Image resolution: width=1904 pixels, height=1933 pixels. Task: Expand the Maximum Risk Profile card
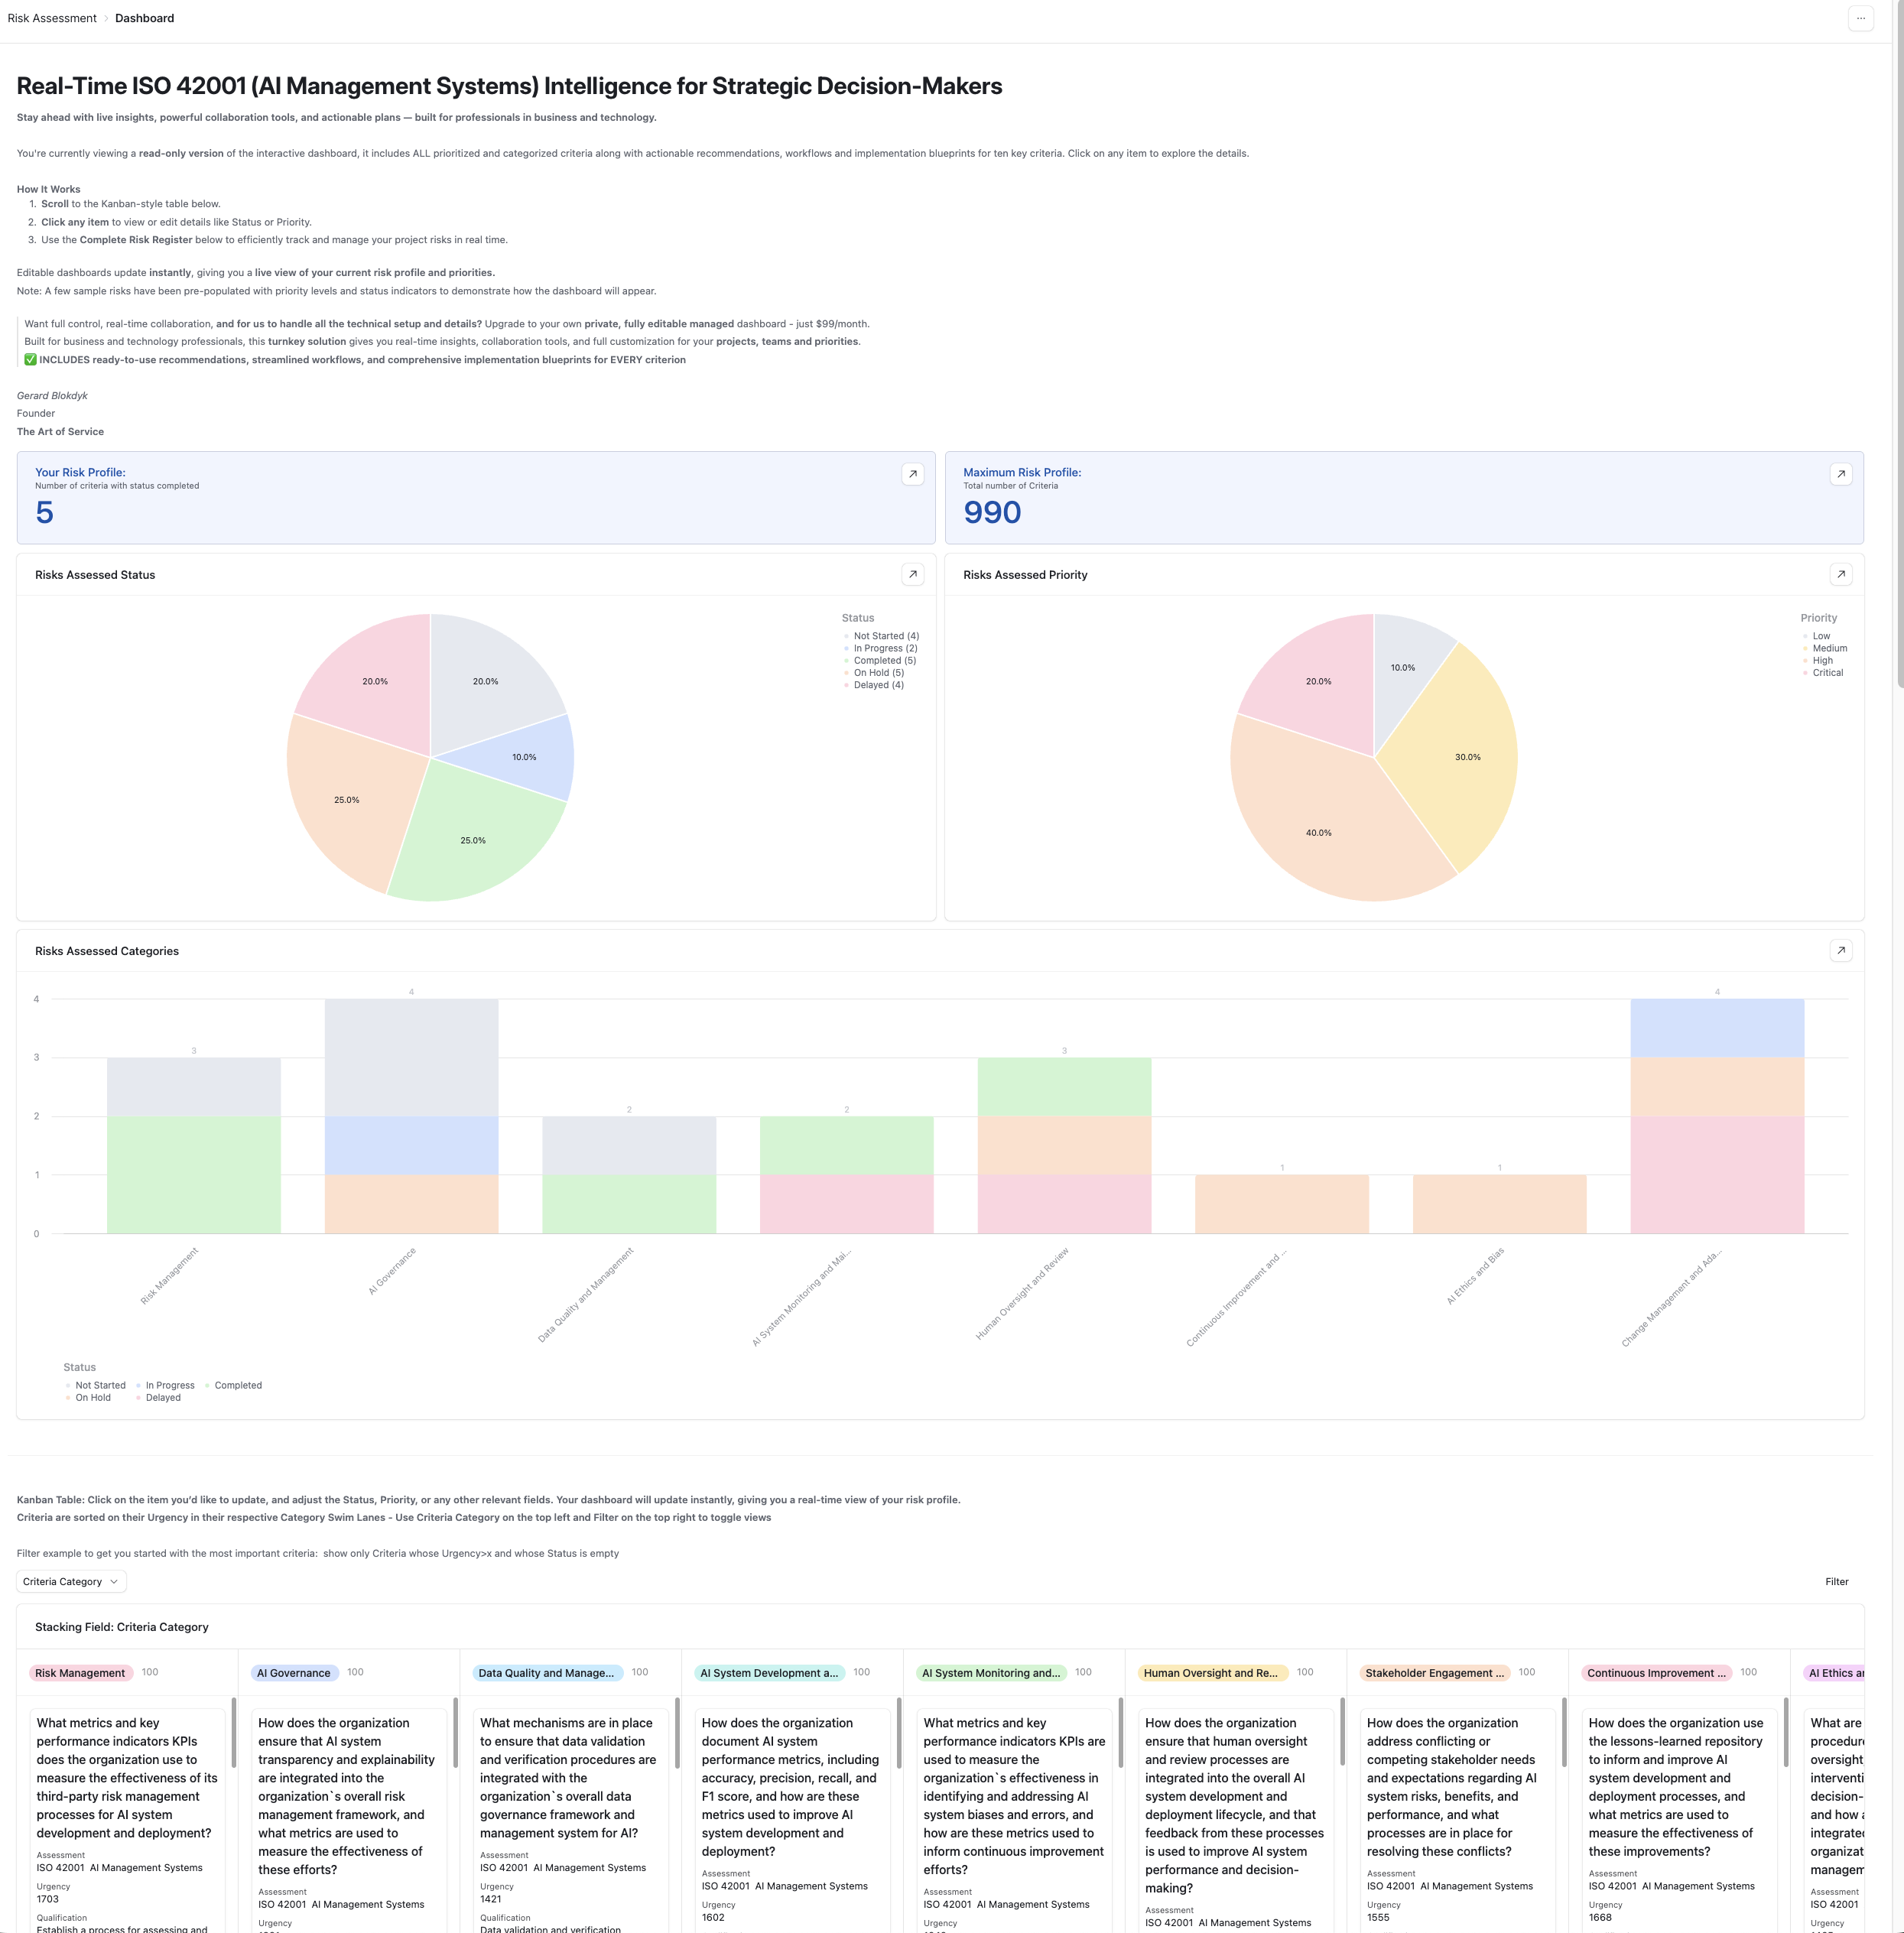[x=1841, y=474]
